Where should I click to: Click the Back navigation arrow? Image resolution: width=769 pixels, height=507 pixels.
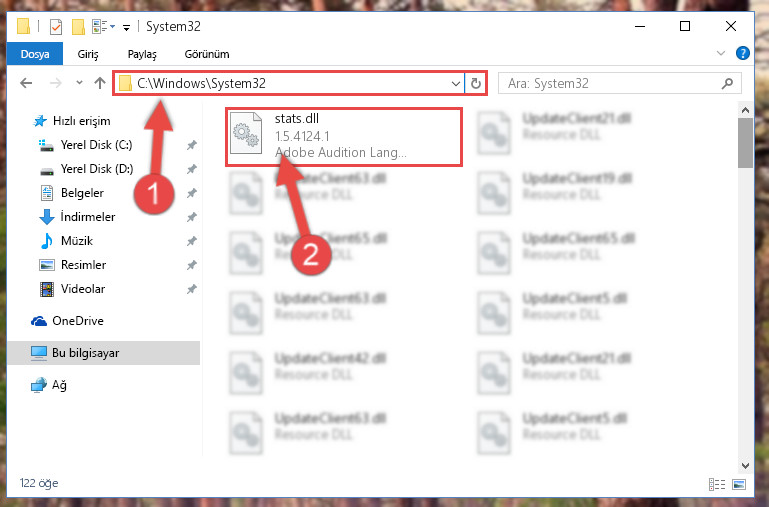[x=26, y=83]
